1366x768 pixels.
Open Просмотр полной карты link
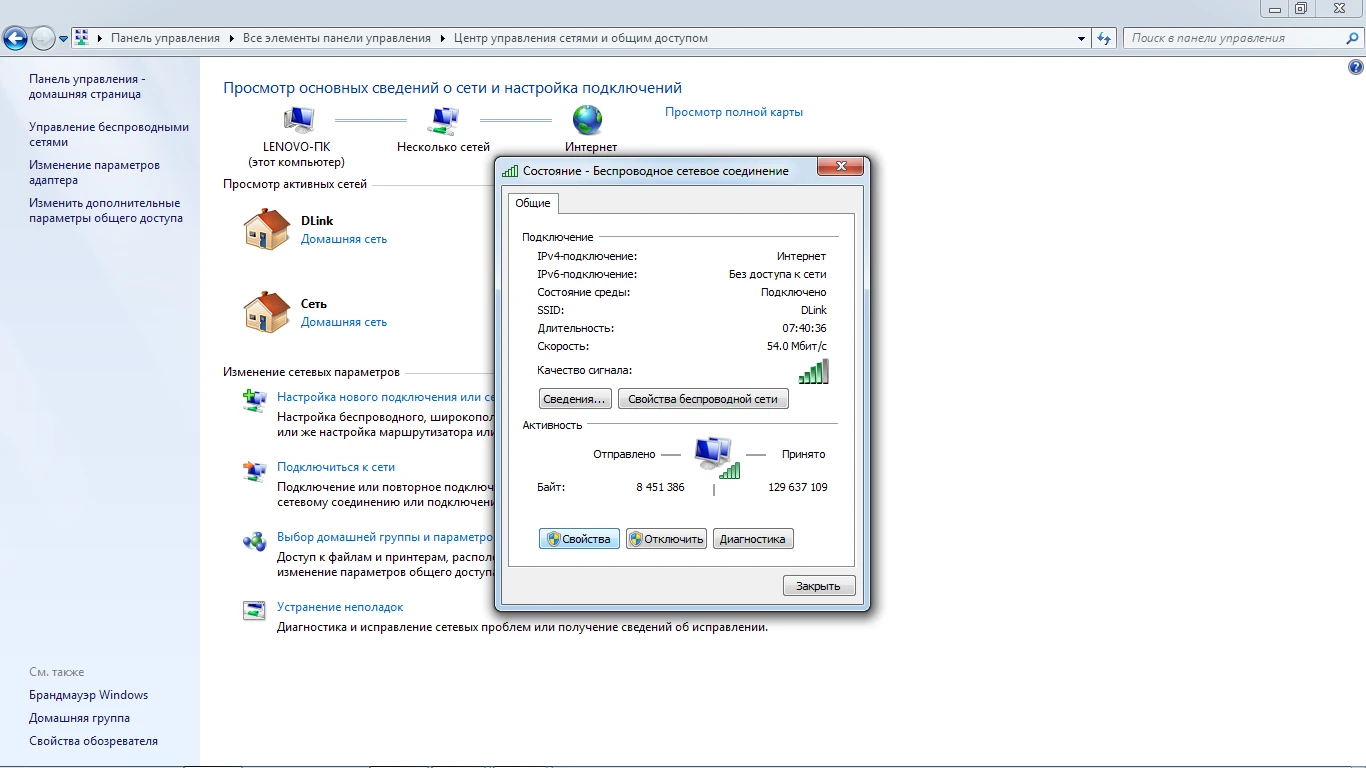pyautogui.click(x=733, y=111)
